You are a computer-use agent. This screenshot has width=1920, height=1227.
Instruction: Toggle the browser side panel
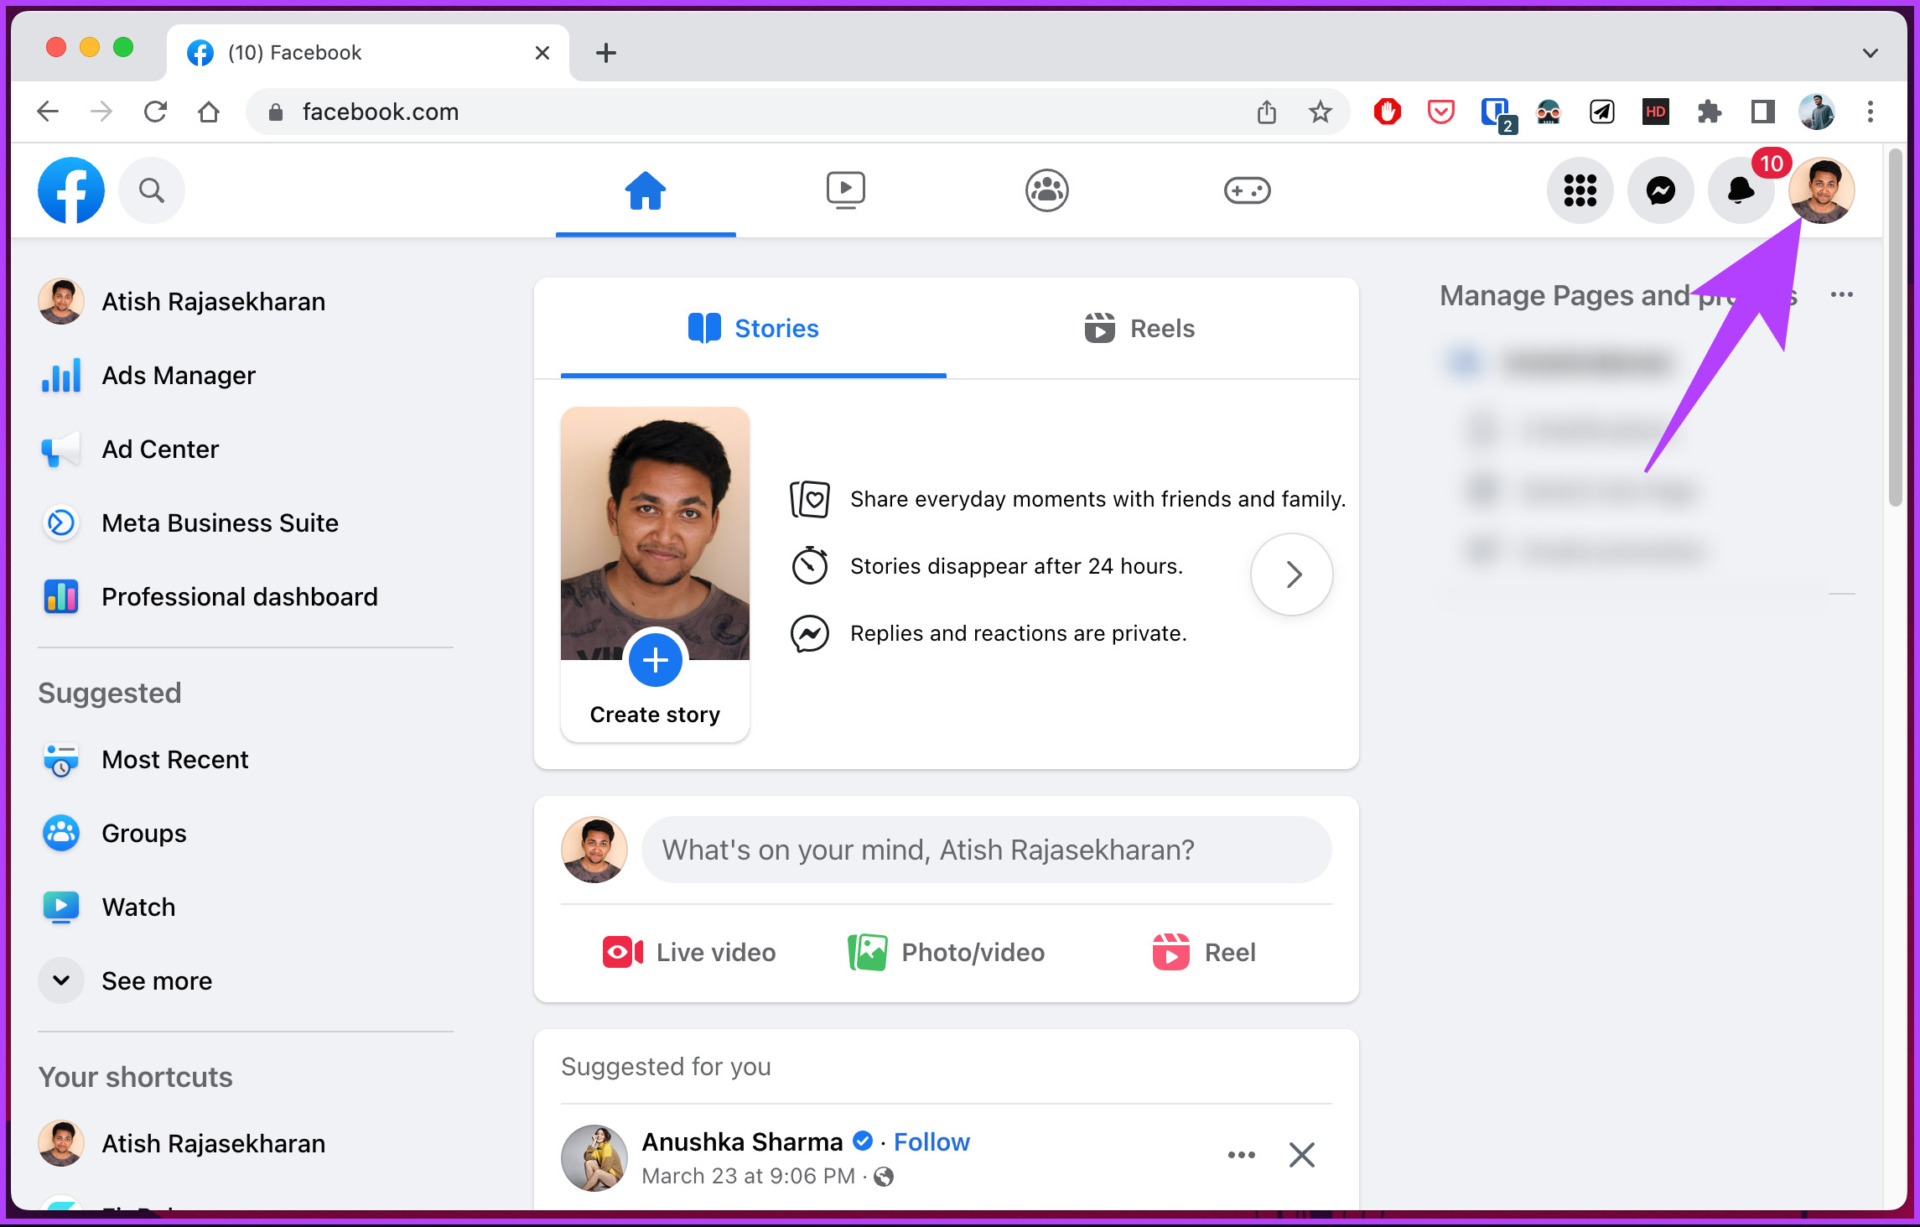1762,111
